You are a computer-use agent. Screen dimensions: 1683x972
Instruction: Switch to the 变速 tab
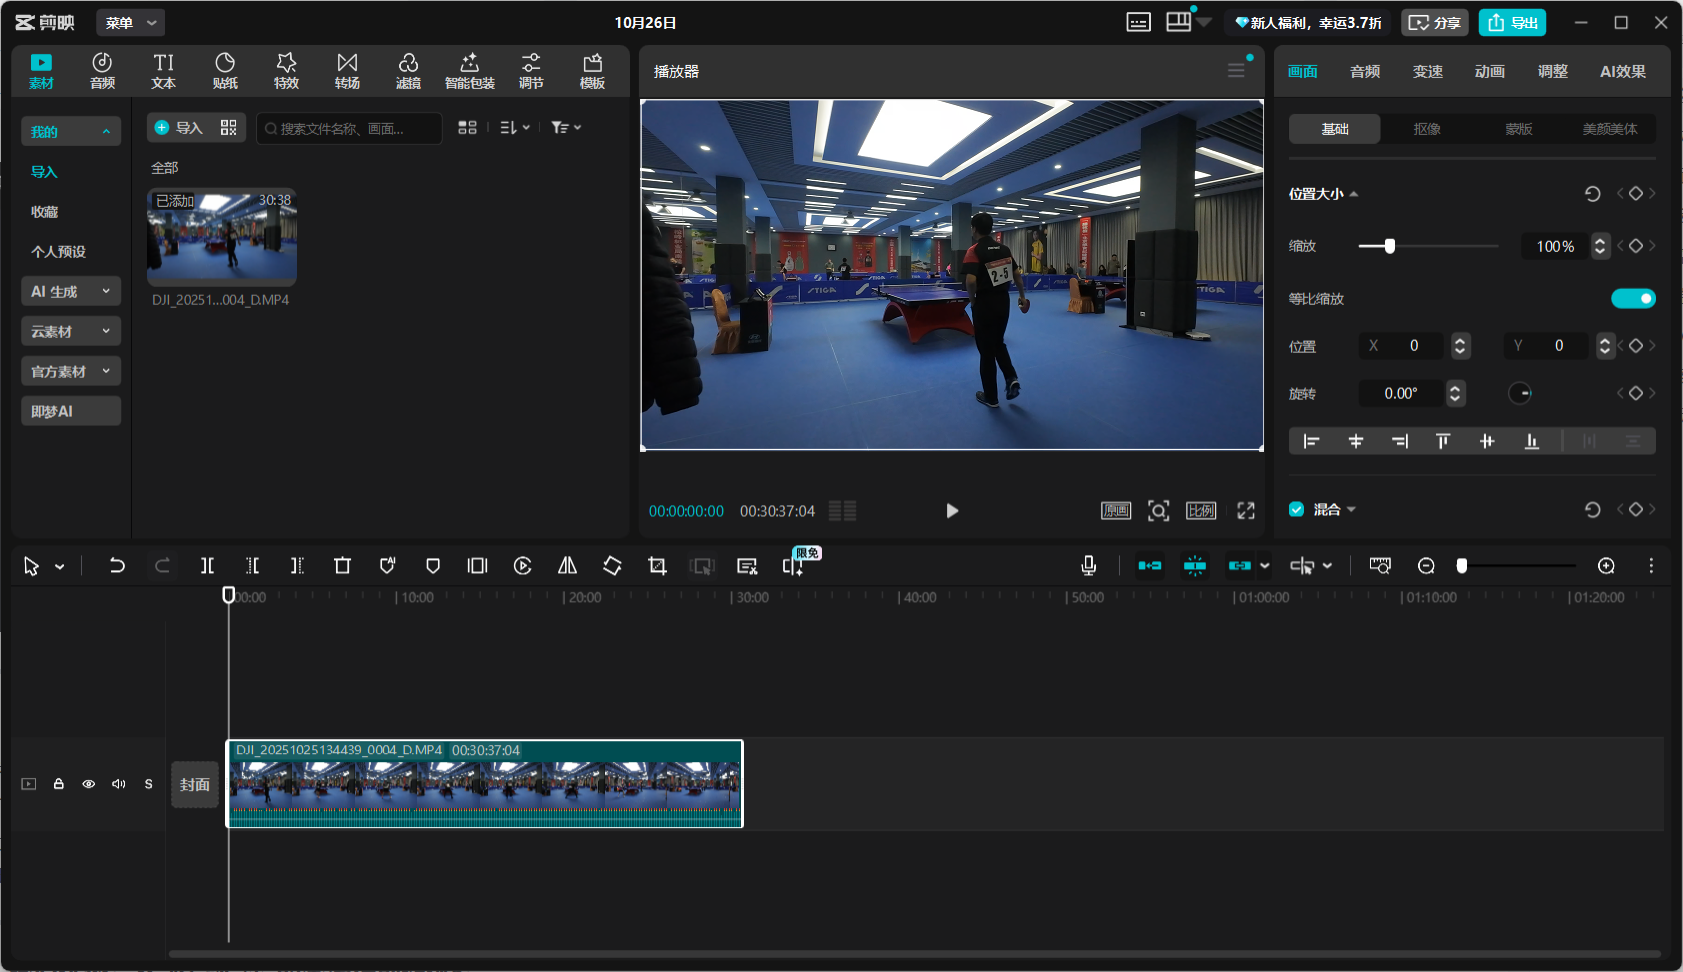pyautogui.click(x=1427, y=71)
